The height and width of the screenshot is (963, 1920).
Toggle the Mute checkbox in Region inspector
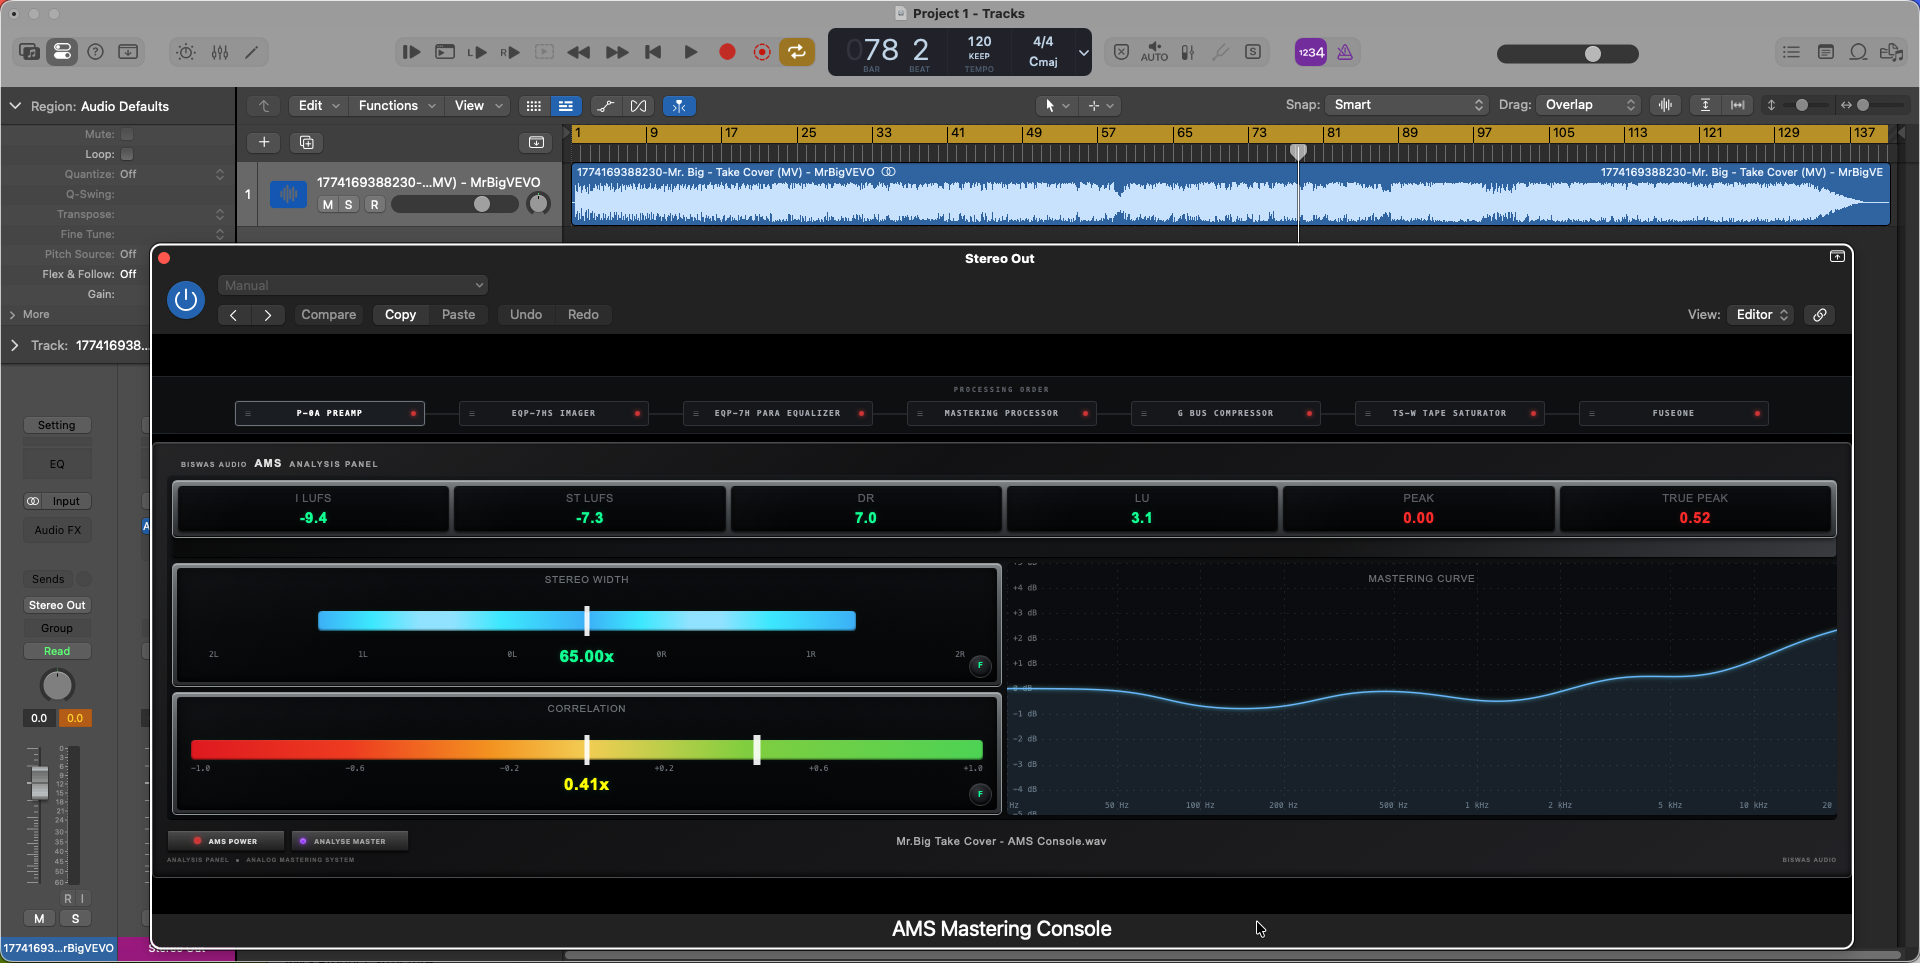pos(127,134)
